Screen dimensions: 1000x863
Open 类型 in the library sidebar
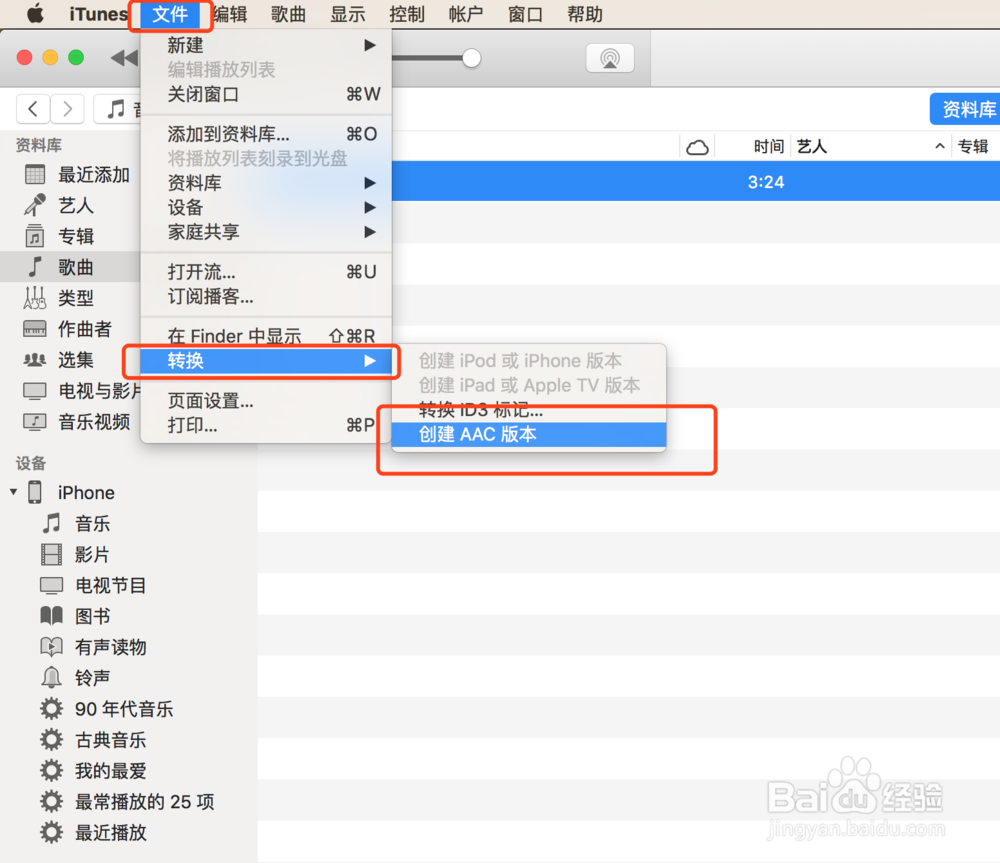pos(59,298)
